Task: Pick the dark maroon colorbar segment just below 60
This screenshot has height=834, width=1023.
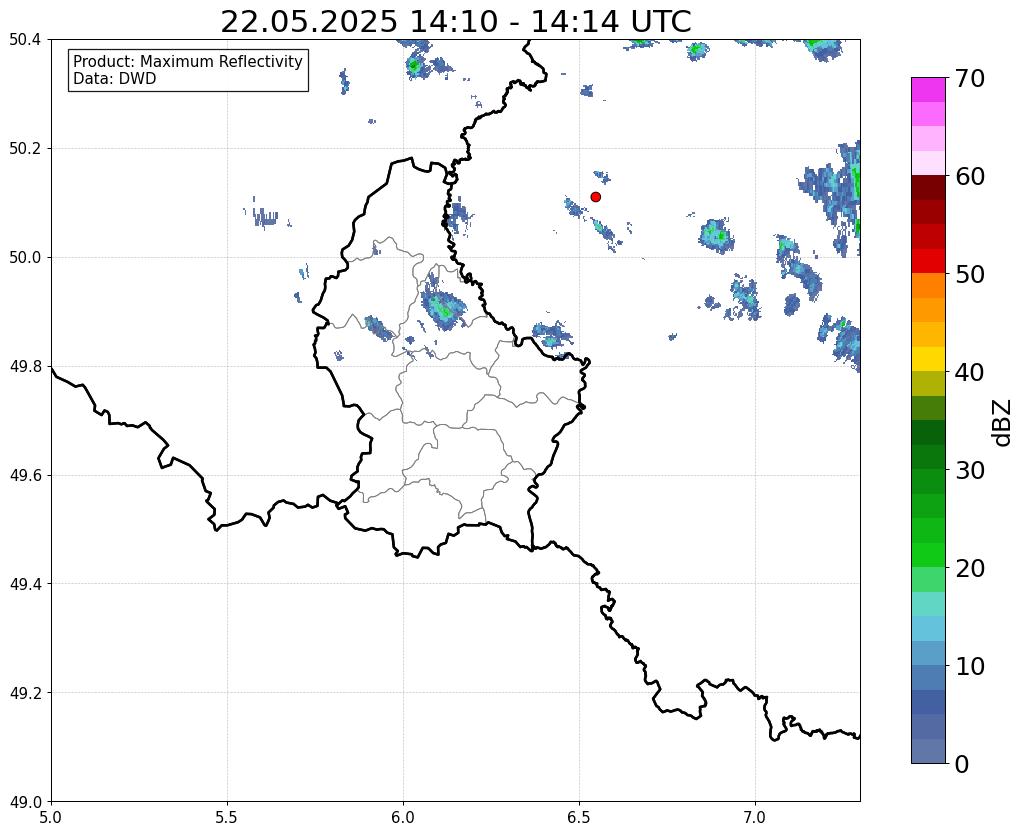Action: tap(928, 187)
